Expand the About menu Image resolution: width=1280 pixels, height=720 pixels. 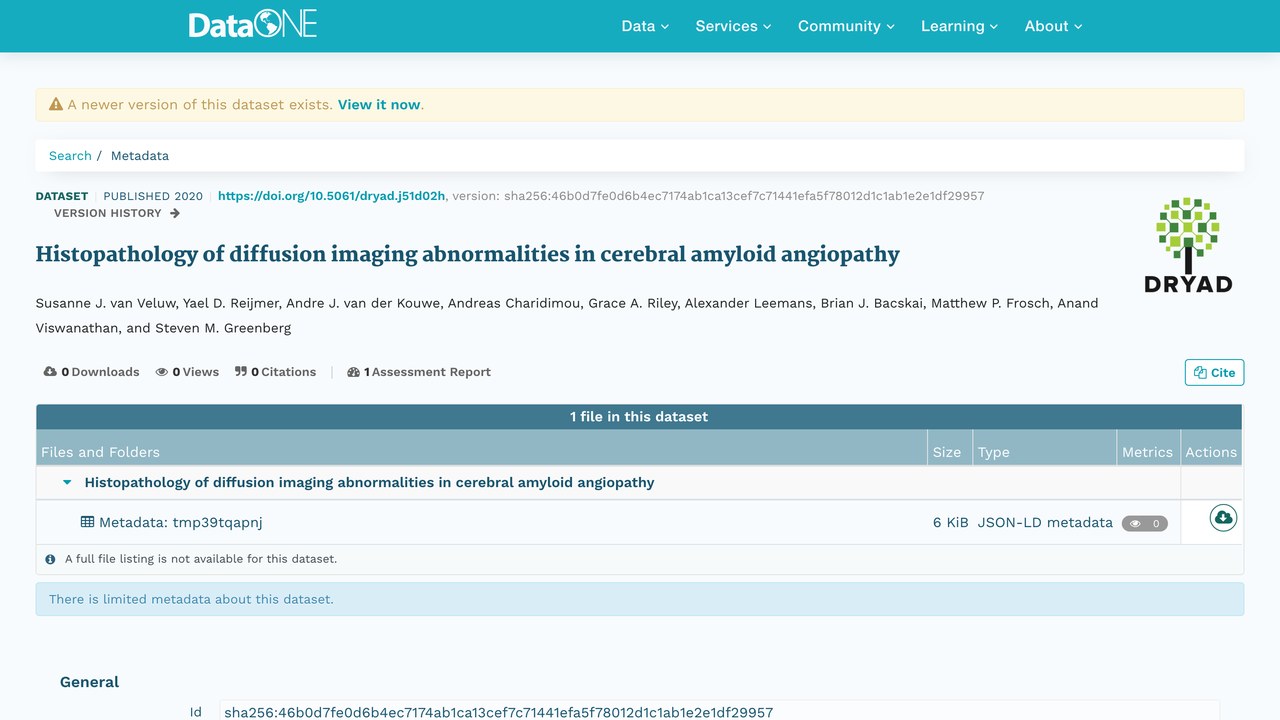pyautogui.click(x=1053, y=26)
